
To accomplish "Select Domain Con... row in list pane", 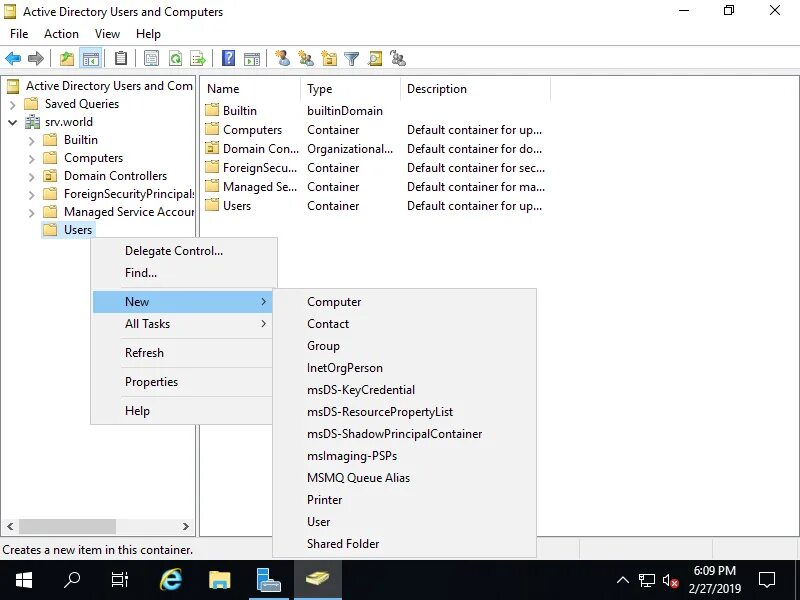I will coord(376,148).
